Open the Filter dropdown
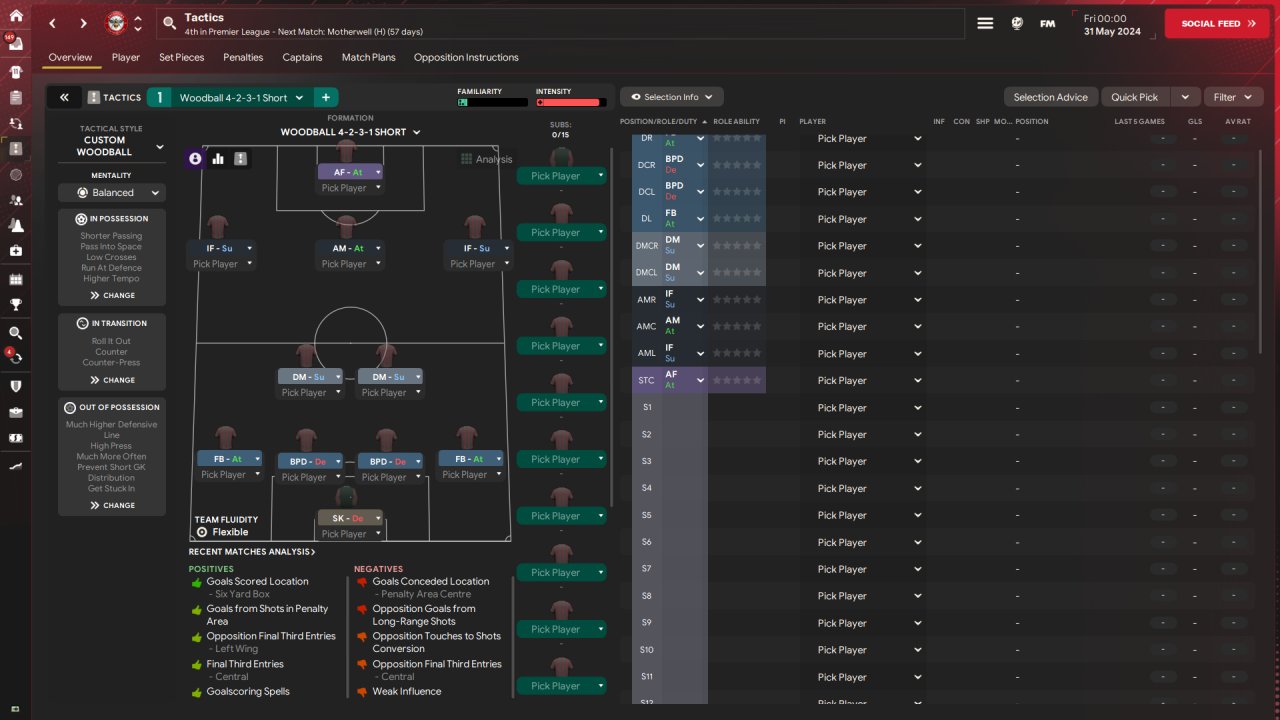 click(x=1233, y=97)
